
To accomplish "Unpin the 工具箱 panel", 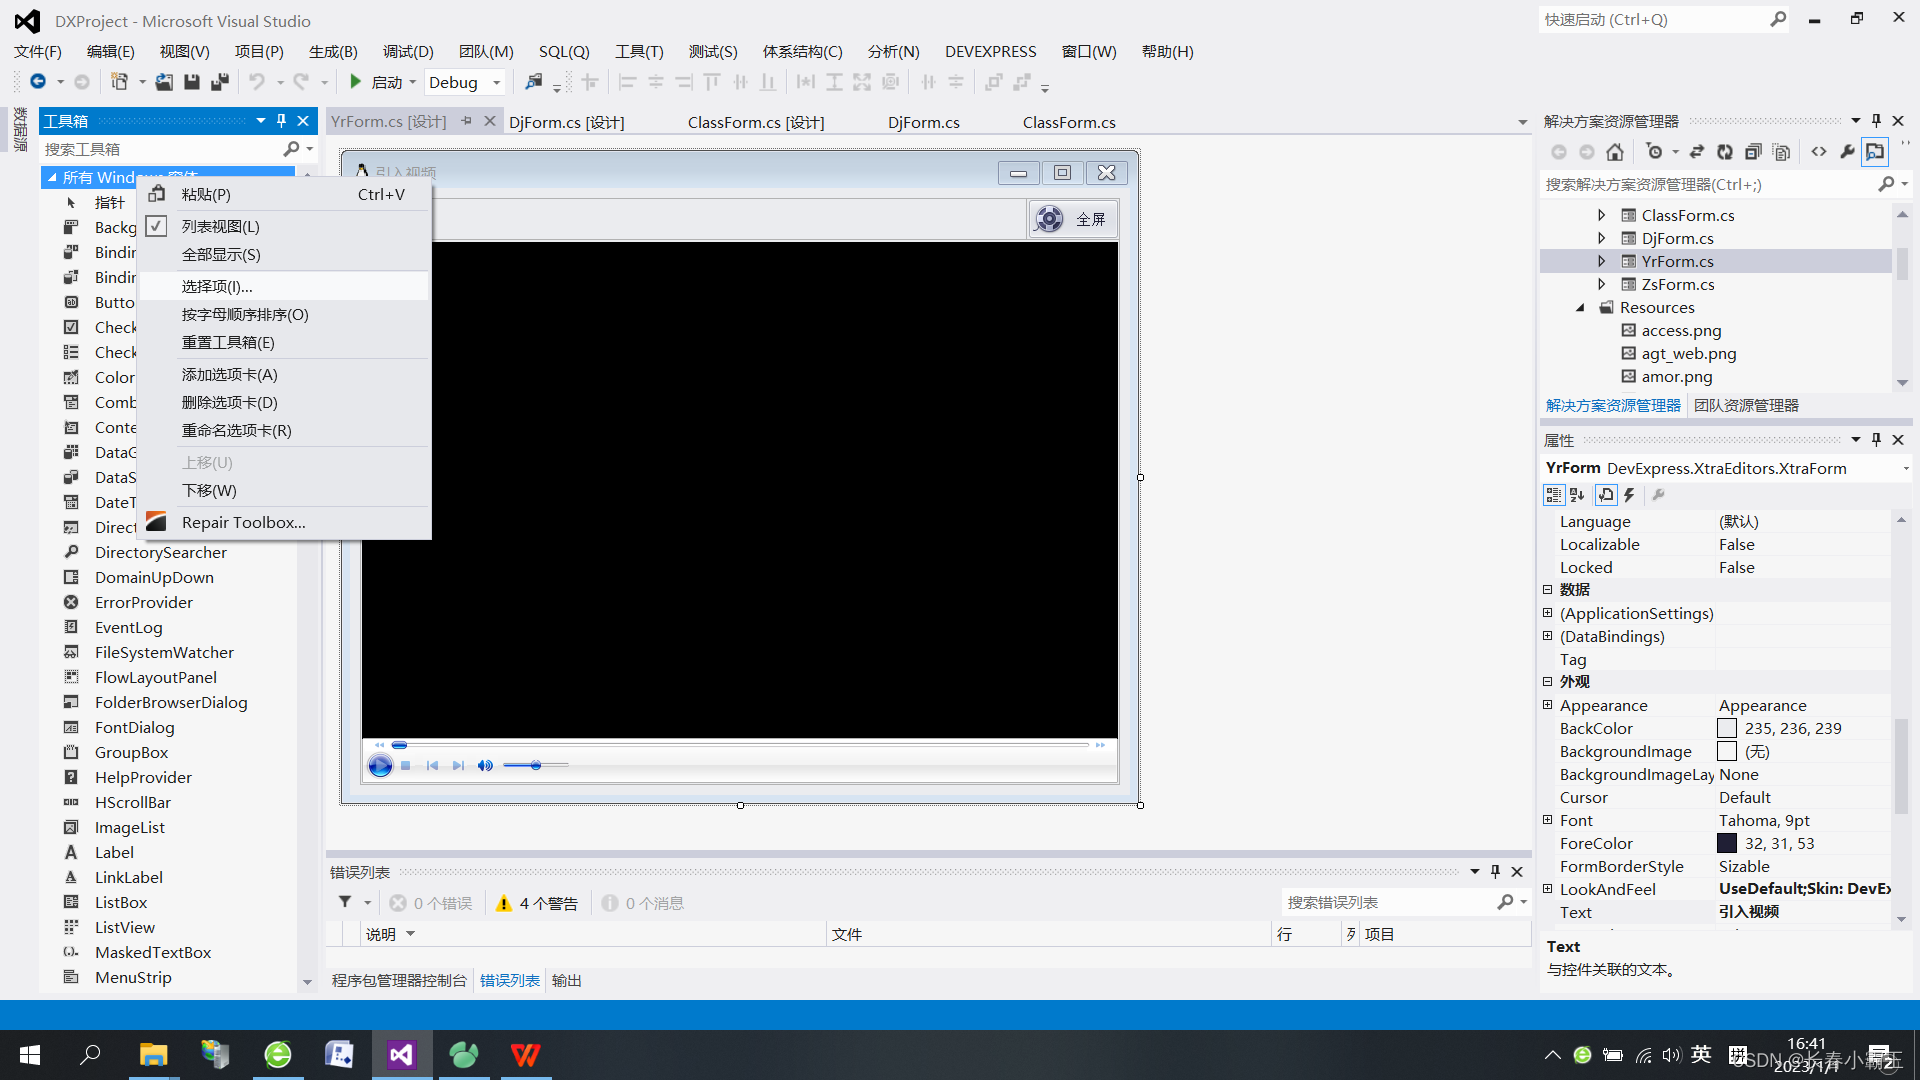I will tap(281, 120).
